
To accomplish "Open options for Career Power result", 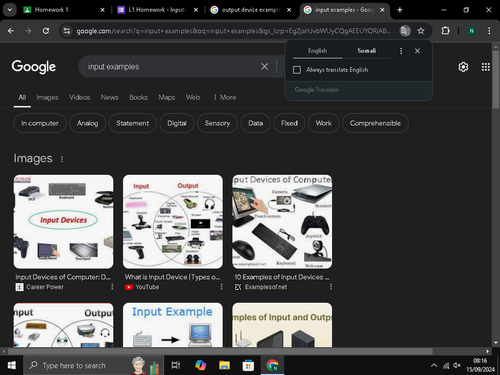I will point(112,287).
